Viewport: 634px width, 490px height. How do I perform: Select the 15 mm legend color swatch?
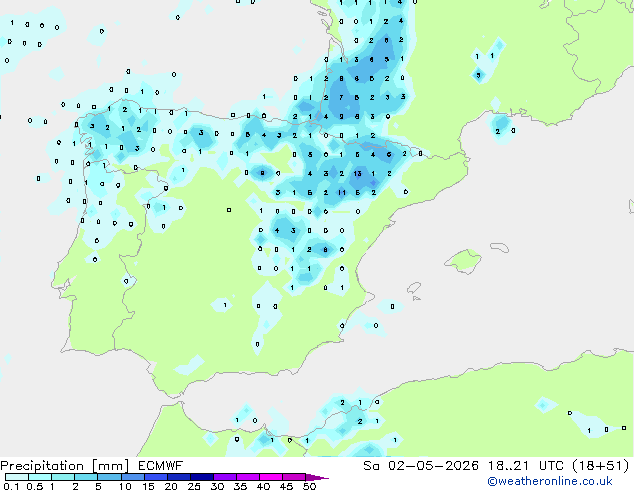coord(155,477)
